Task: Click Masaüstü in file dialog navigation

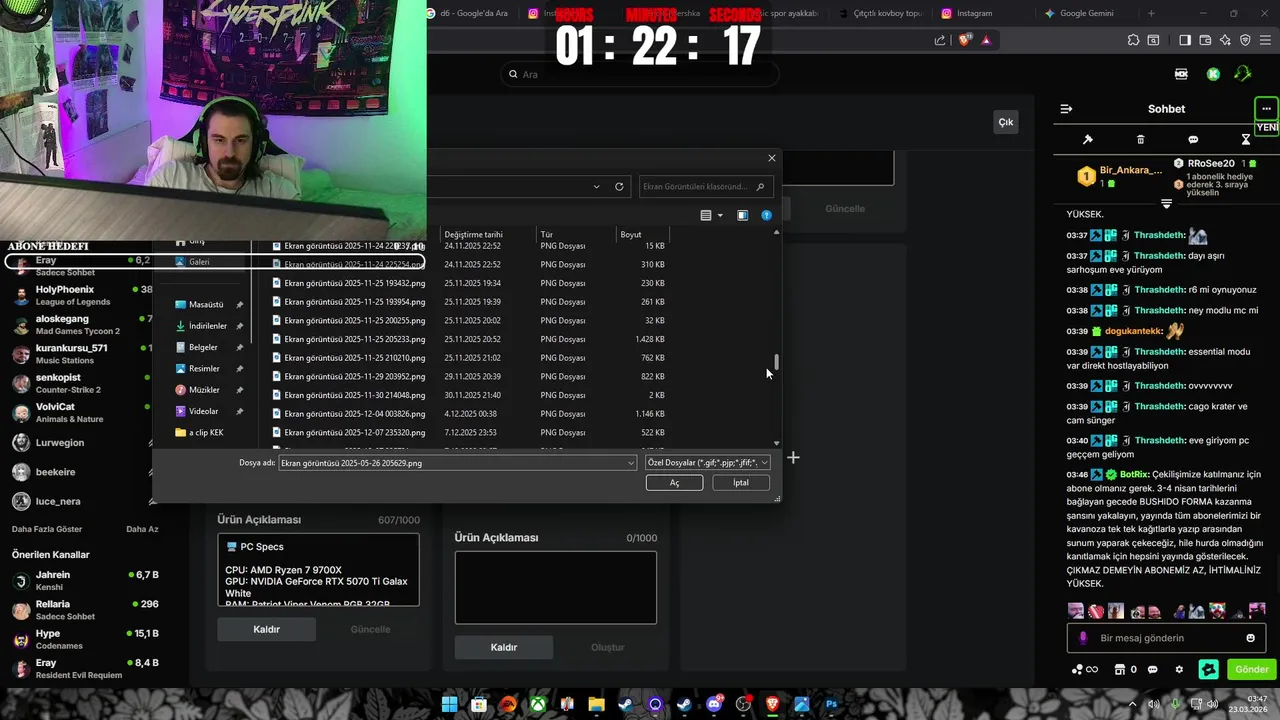Action: (206, 304)
